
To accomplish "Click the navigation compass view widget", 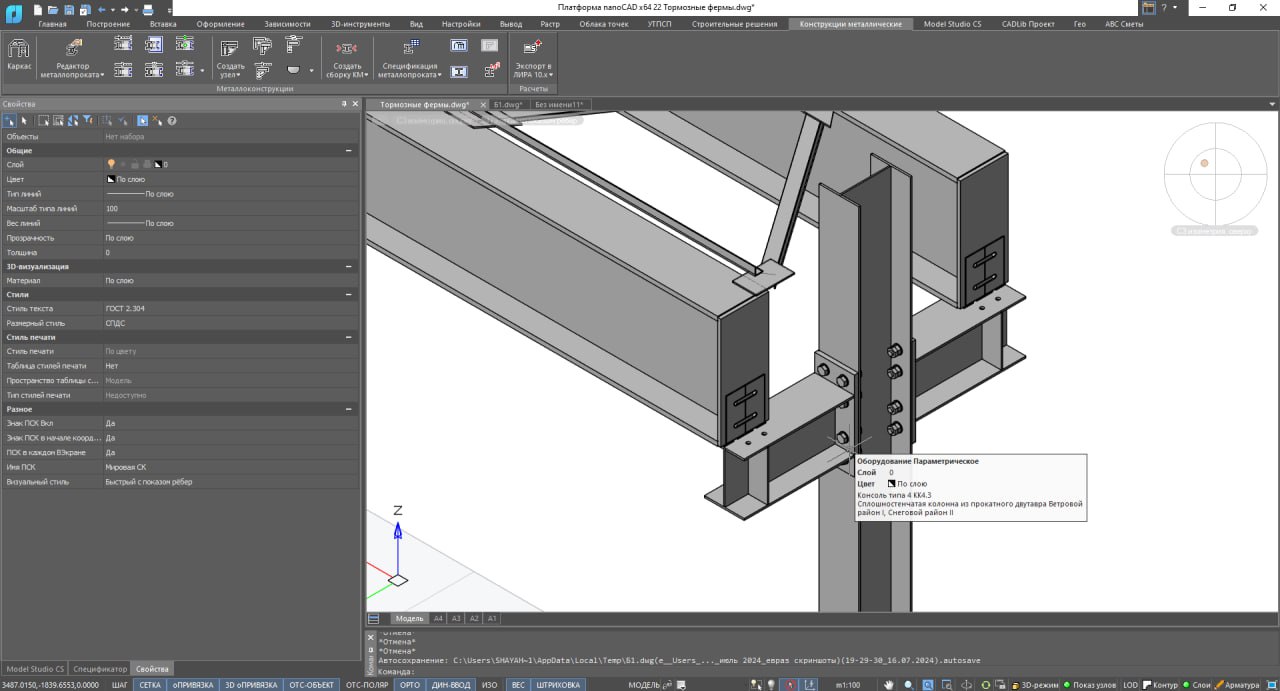I will (x=1214, y=173).
